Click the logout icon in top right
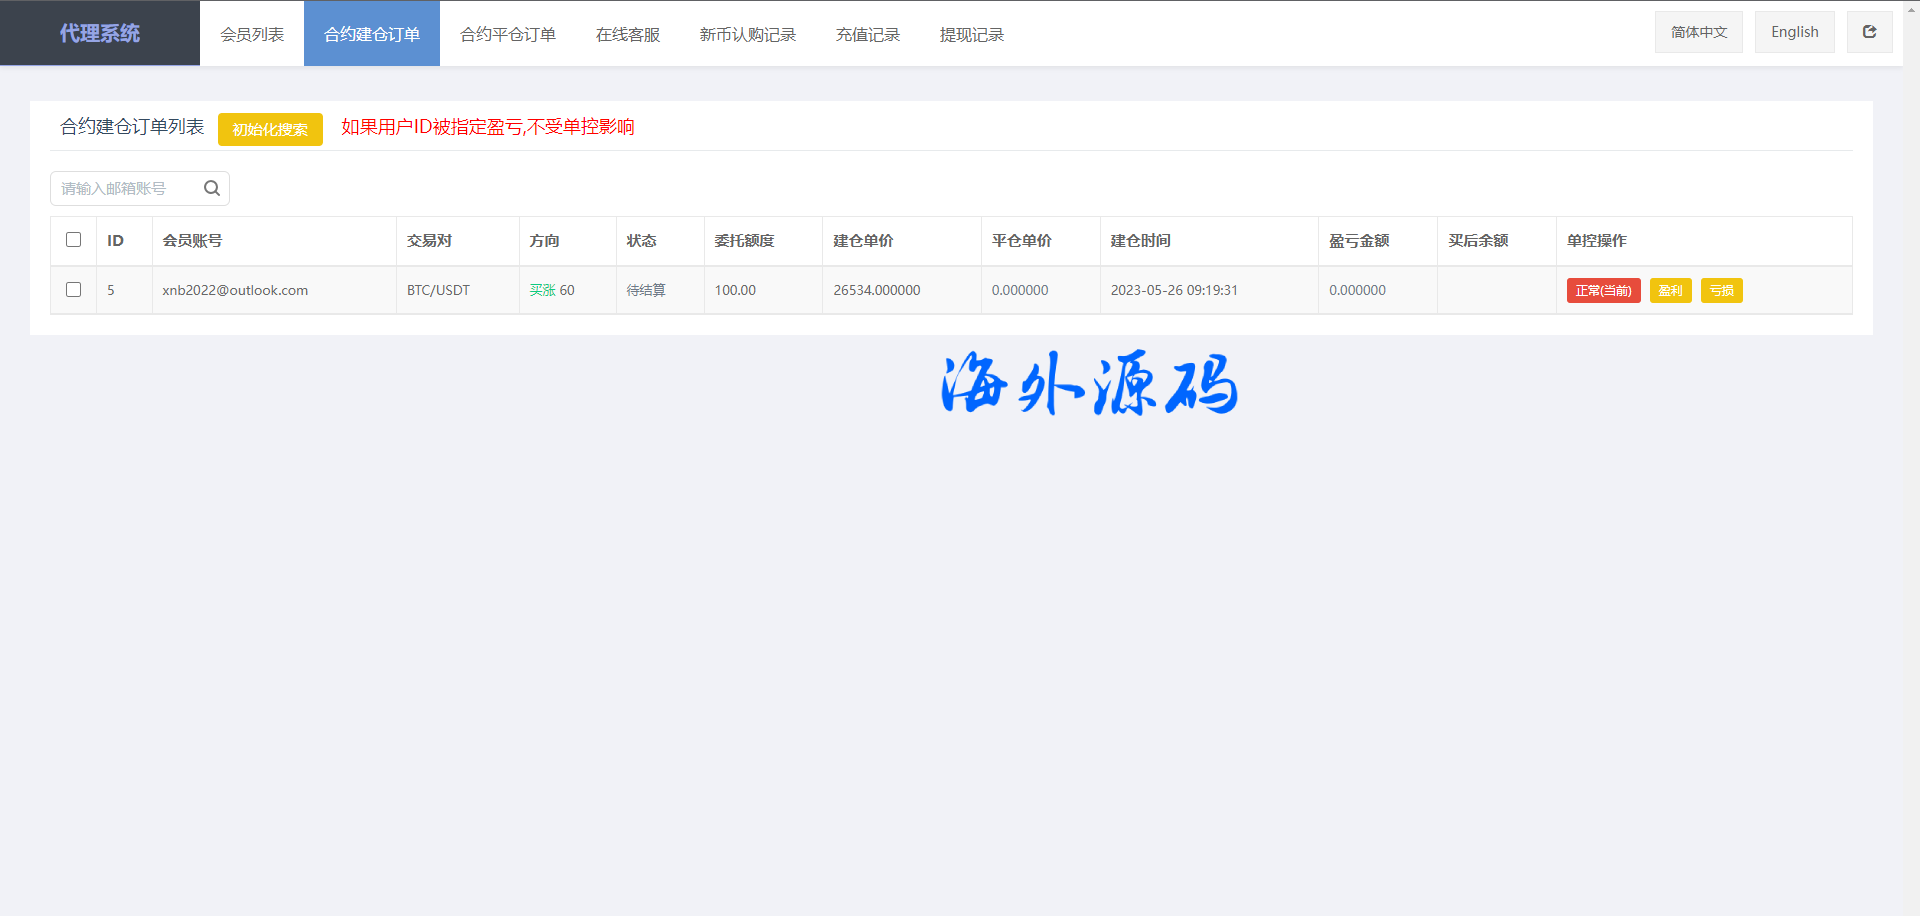 tap(1869, 32)
